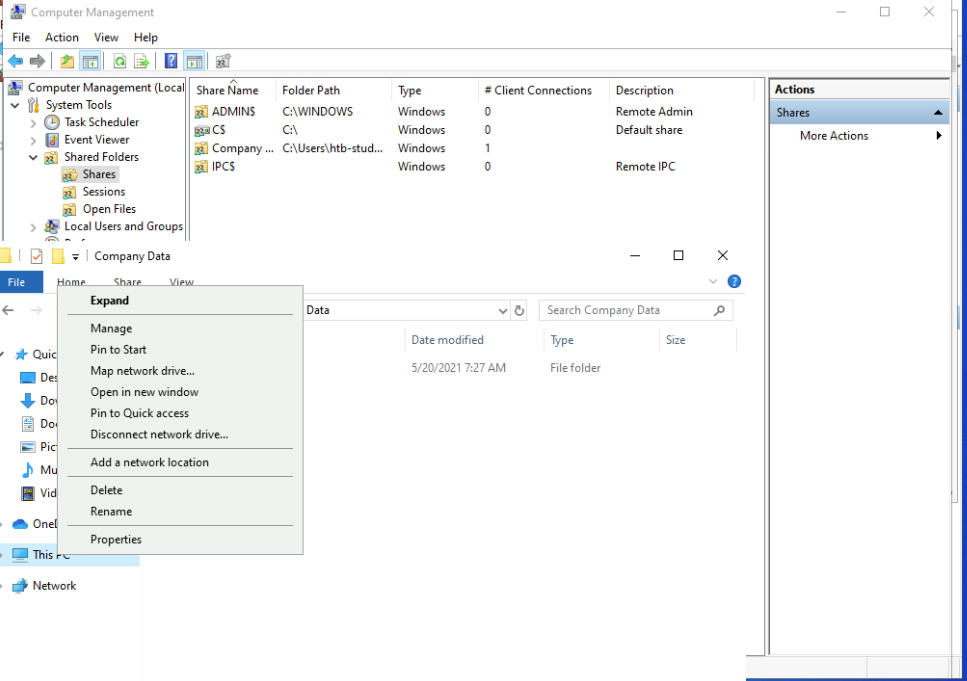Toggle the console tree visibility
Viewport: 967px width, 681px height.
pyautogui.click(x=90, y=60)
